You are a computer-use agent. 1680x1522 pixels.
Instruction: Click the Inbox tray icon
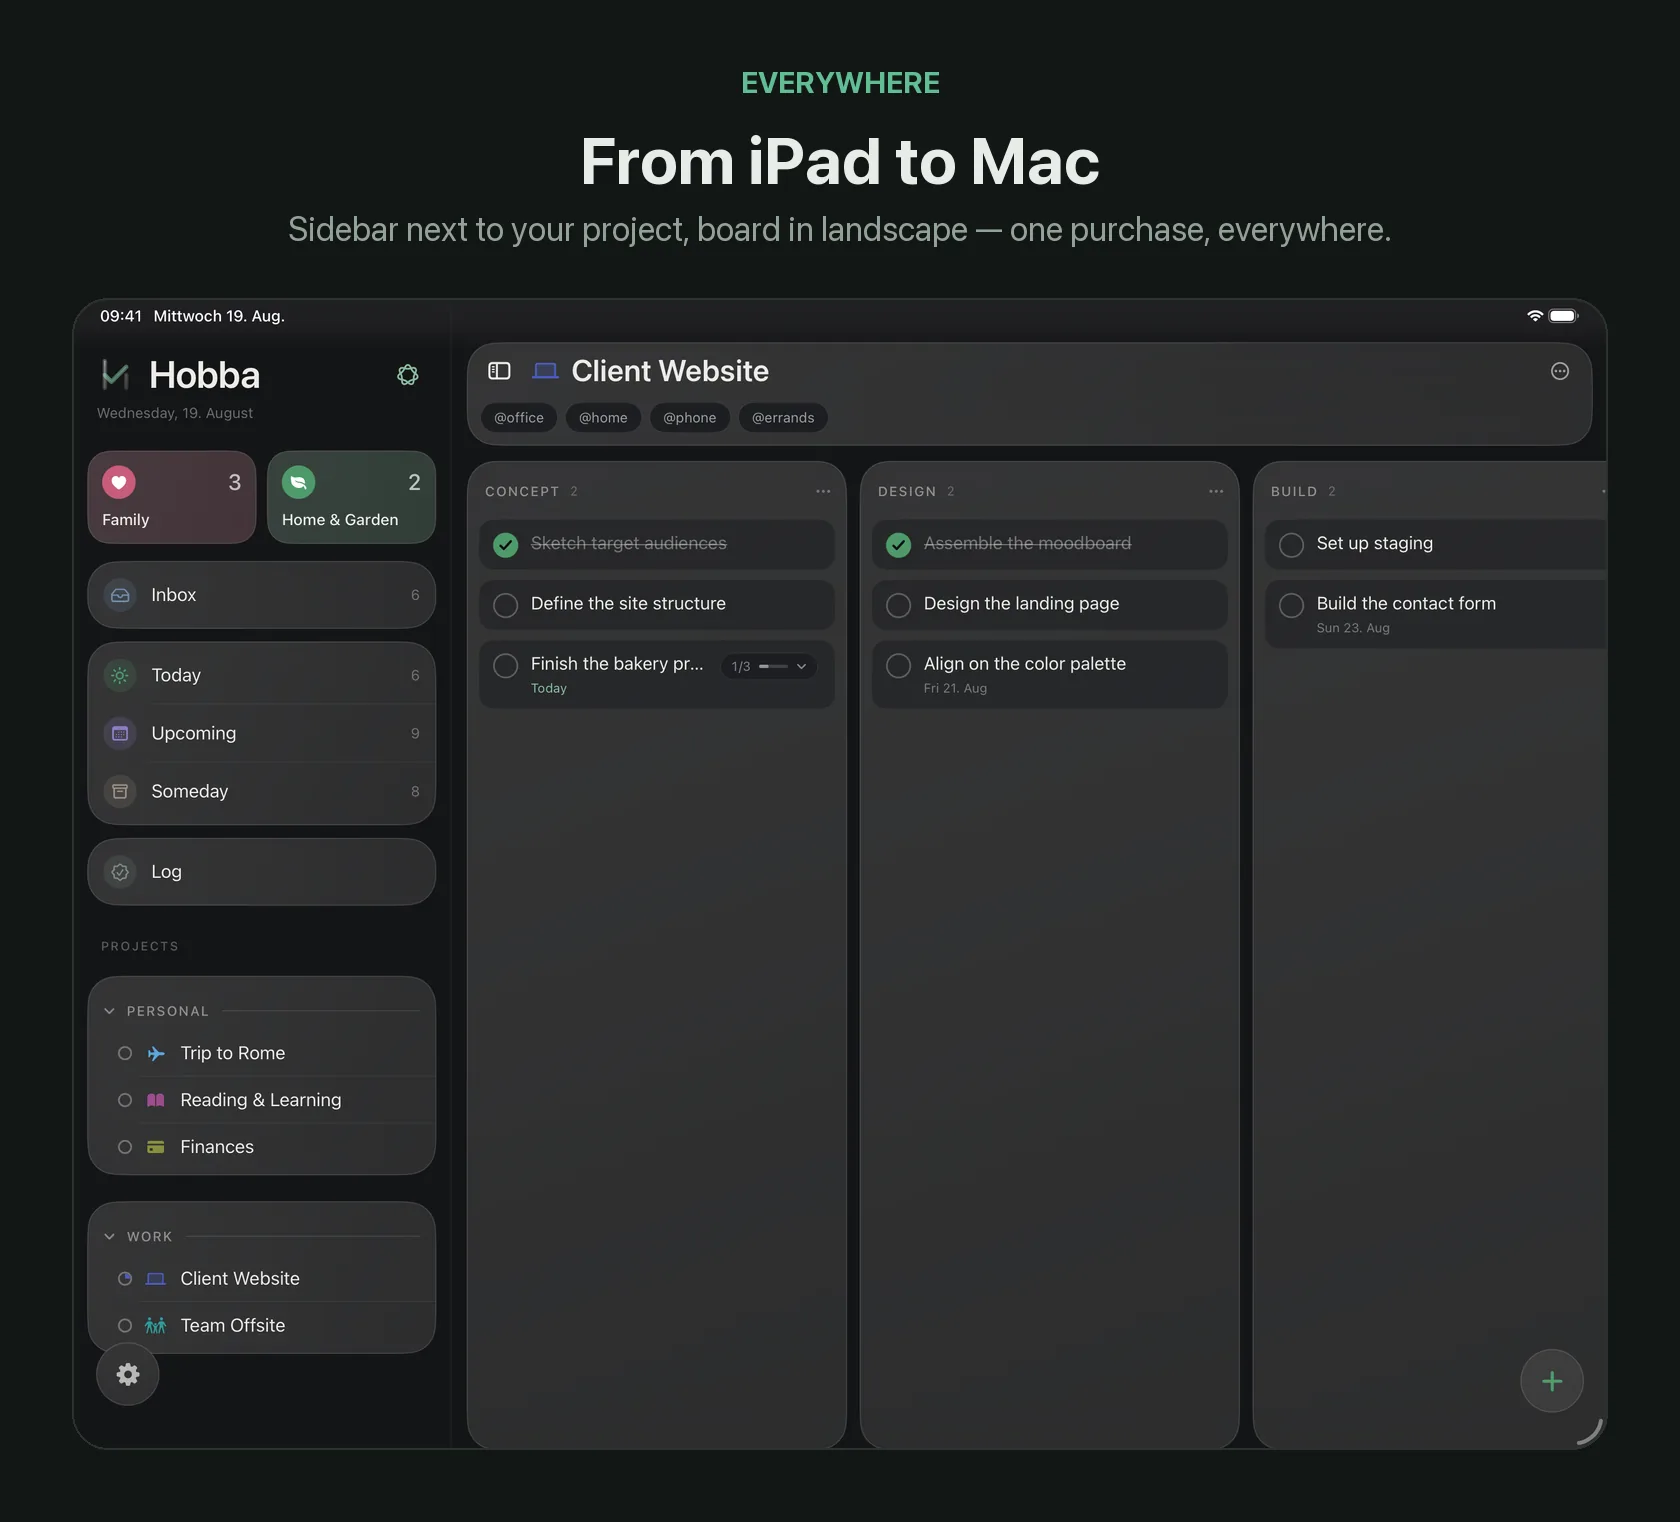[x=120, y=595]
